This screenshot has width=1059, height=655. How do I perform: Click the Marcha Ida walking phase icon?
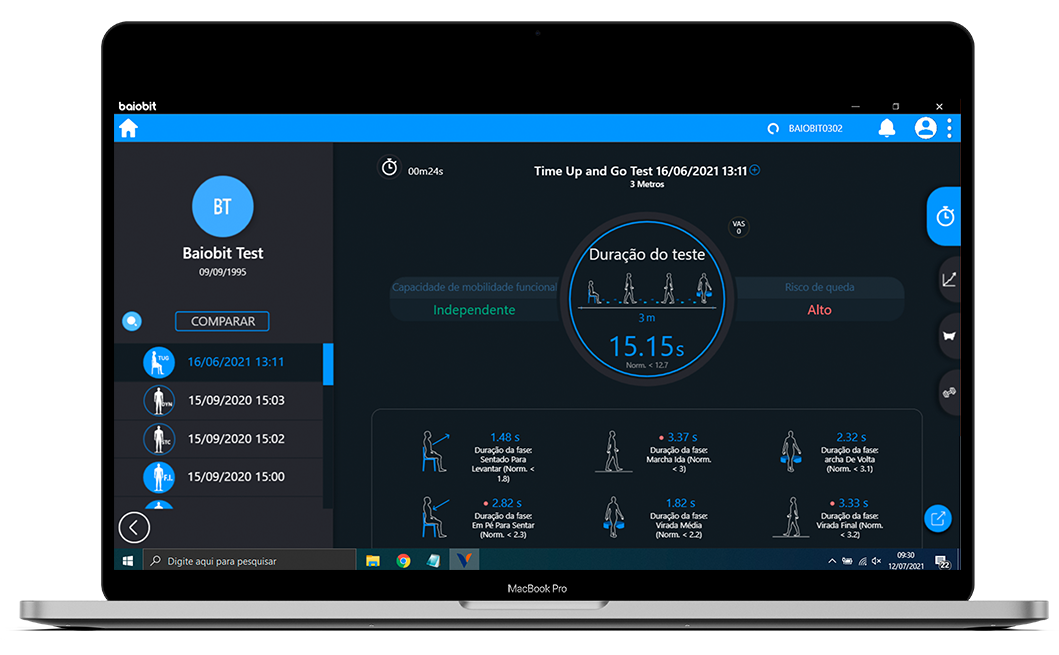point(613,451)
